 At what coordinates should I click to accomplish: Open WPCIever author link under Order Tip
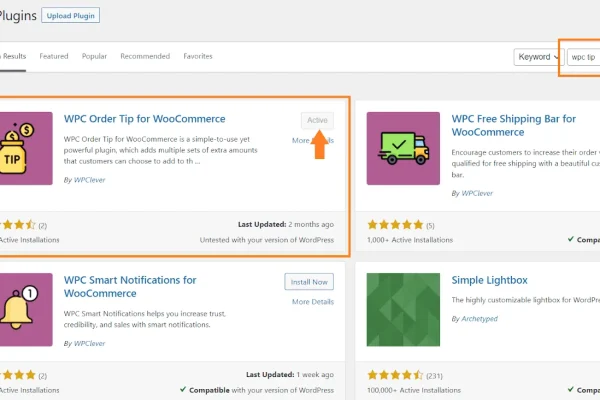pyautogui.click(x=90, y=180)
